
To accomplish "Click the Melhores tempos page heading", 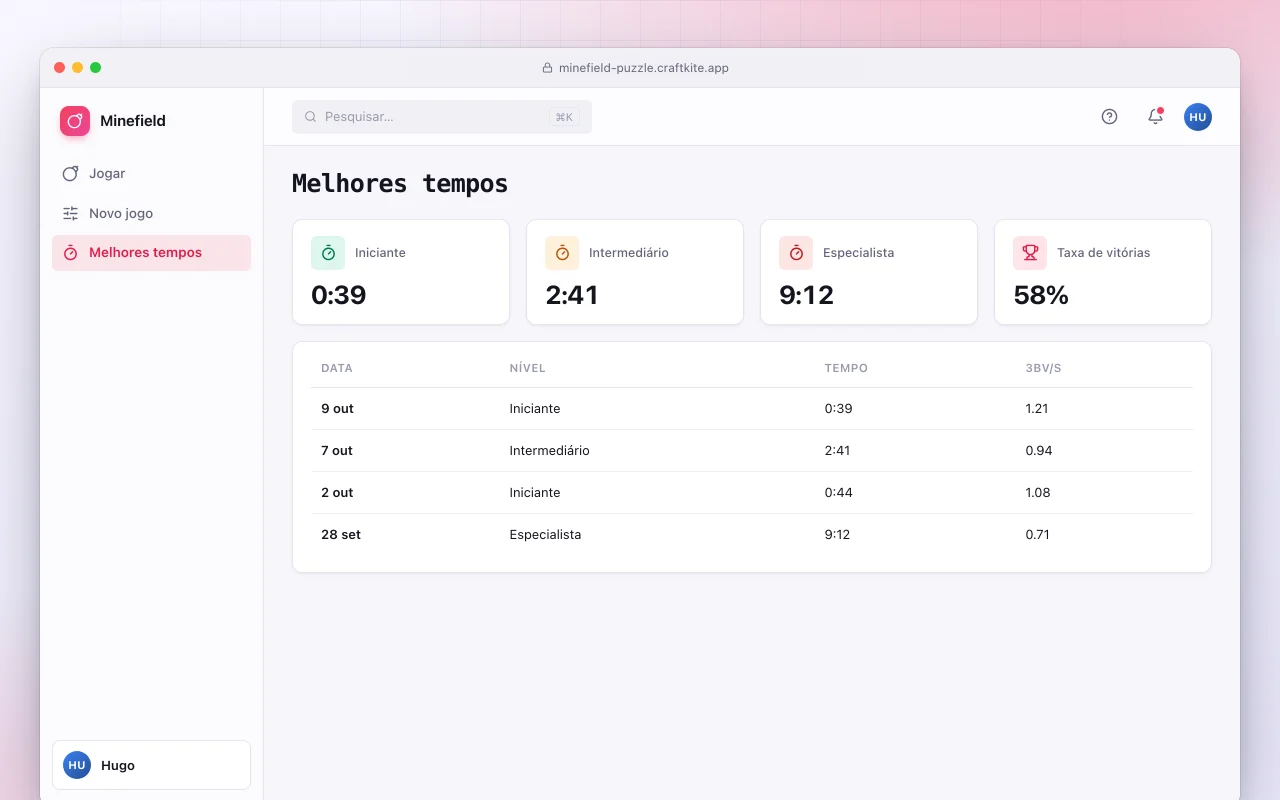I will (400, 184).
